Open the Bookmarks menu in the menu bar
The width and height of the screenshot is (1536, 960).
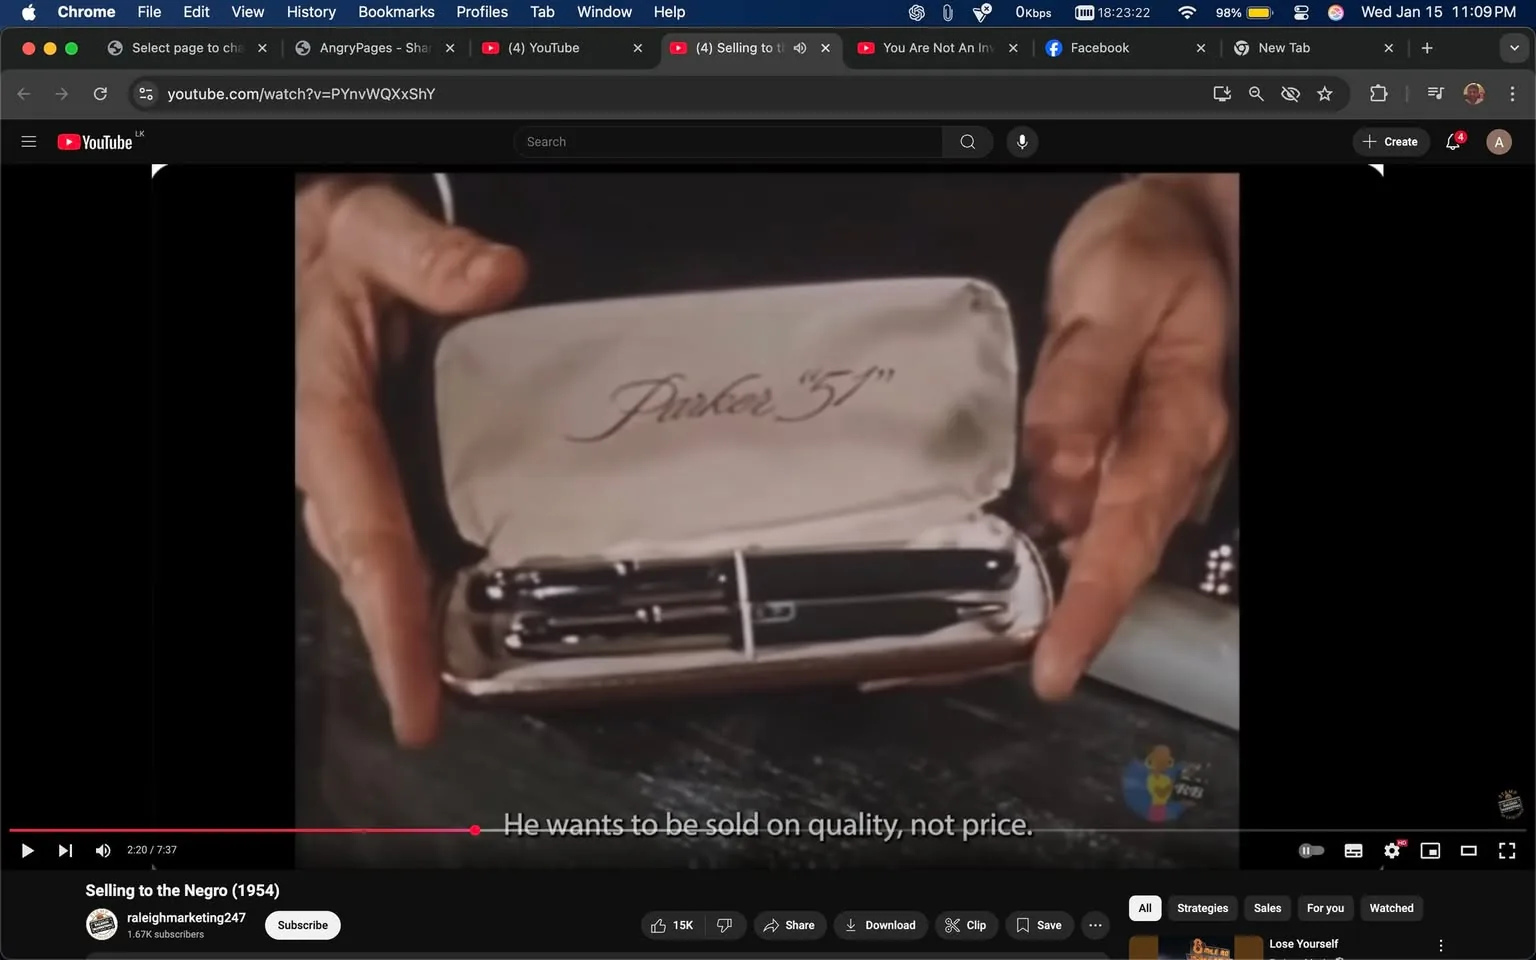click(x=396, y=12)
